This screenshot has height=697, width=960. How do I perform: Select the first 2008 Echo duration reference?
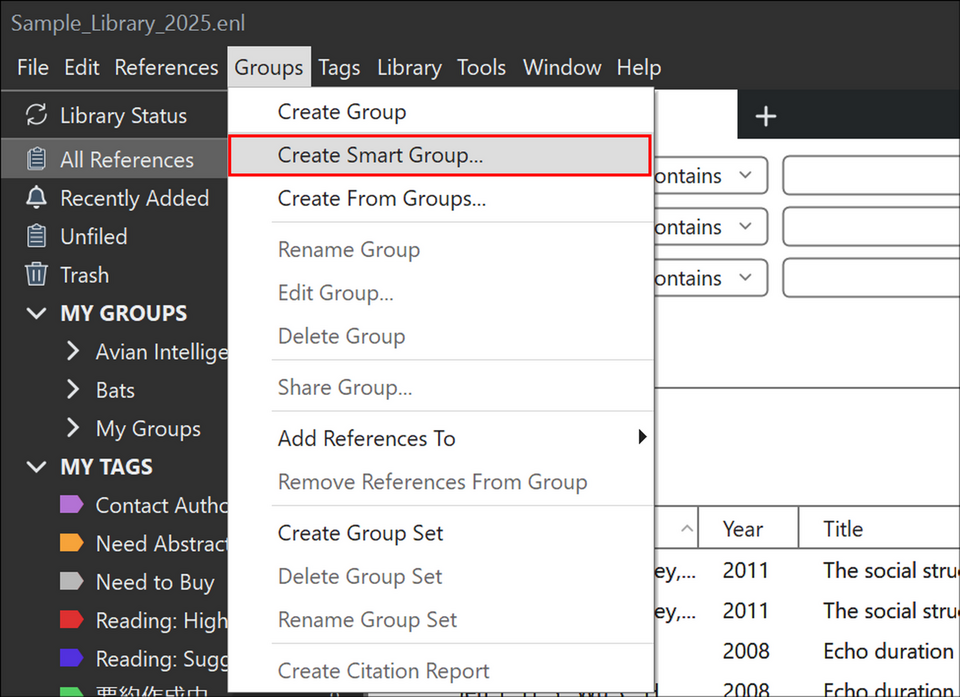point(807,650)
